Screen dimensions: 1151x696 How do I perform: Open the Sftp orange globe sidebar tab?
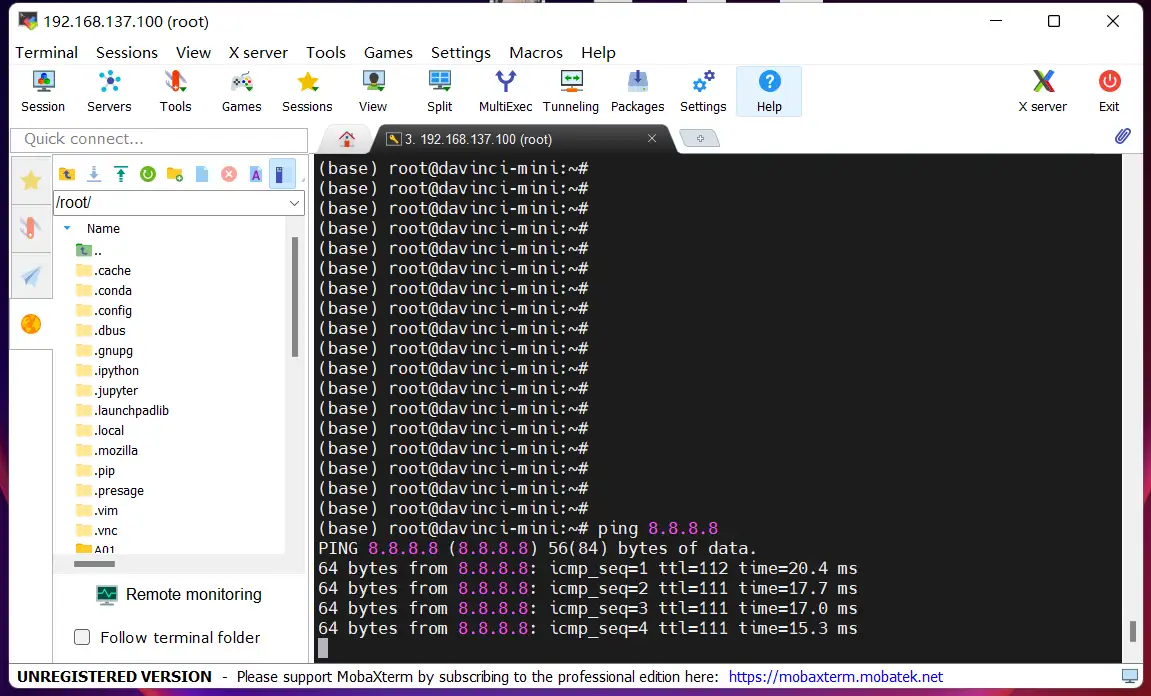click(x=31, y=324)
